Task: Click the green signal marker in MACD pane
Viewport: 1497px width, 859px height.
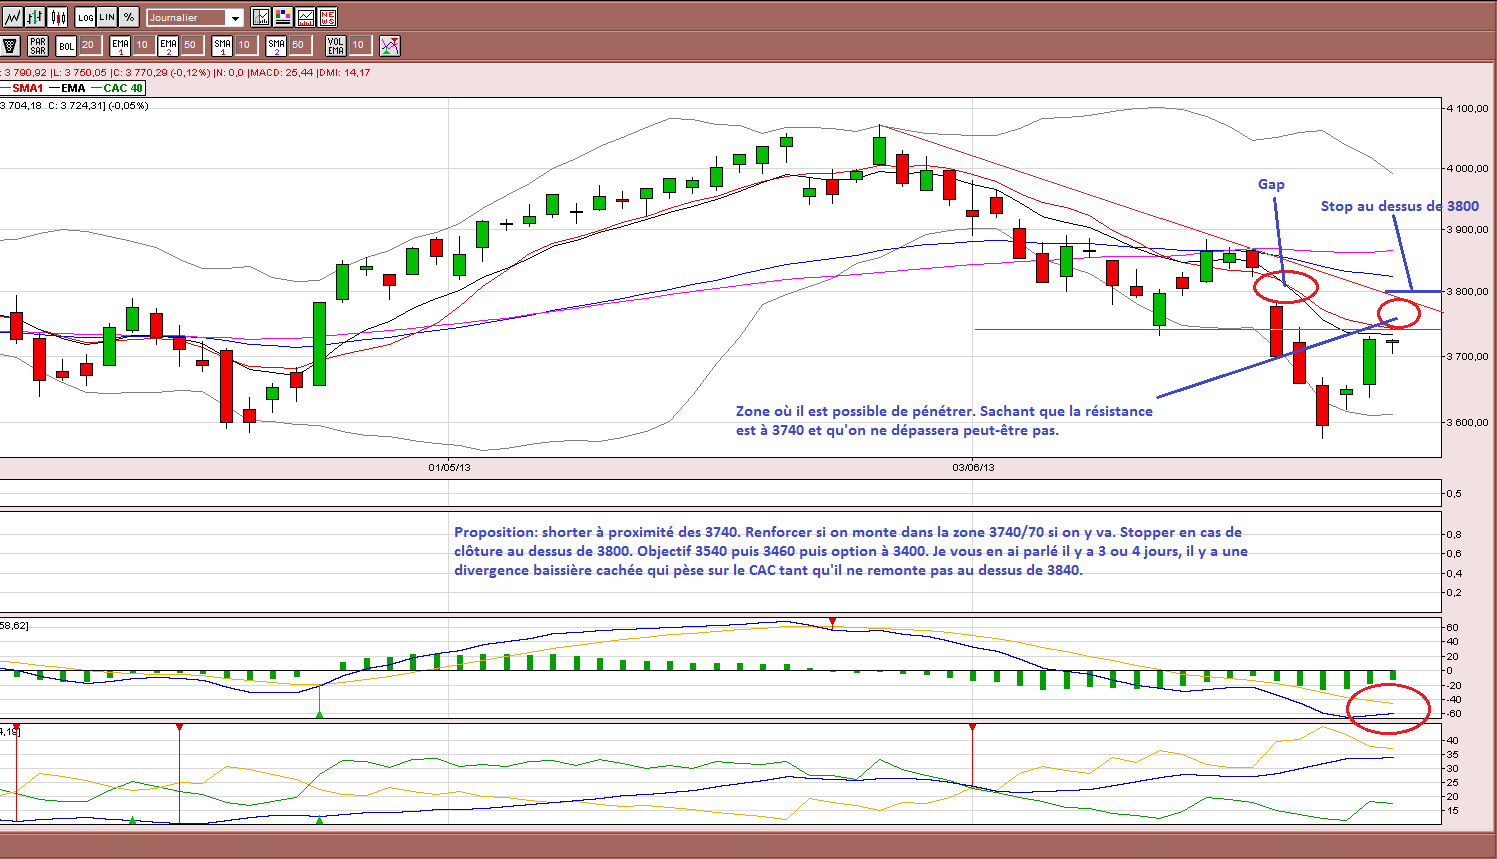Action: point(319,714)
